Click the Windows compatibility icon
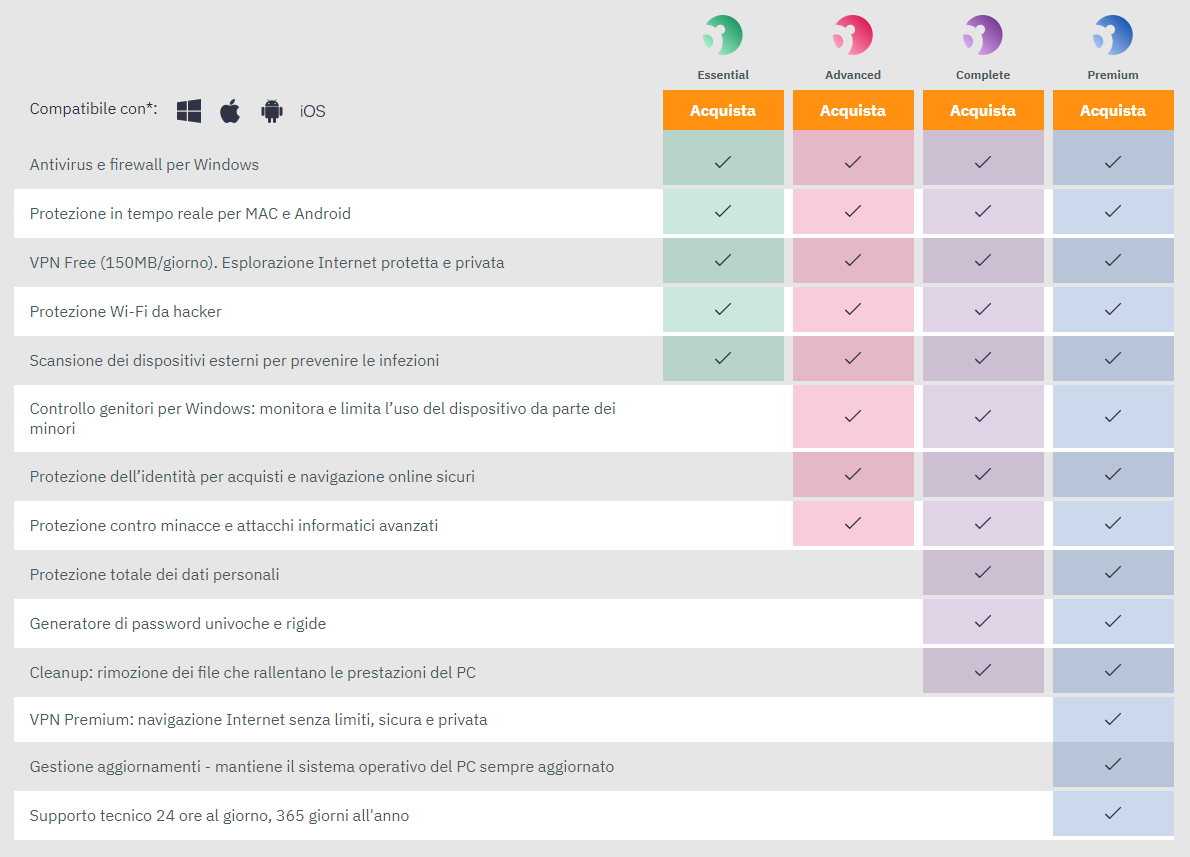Viewport: 1190px width, 857px height. click(189, 111)
